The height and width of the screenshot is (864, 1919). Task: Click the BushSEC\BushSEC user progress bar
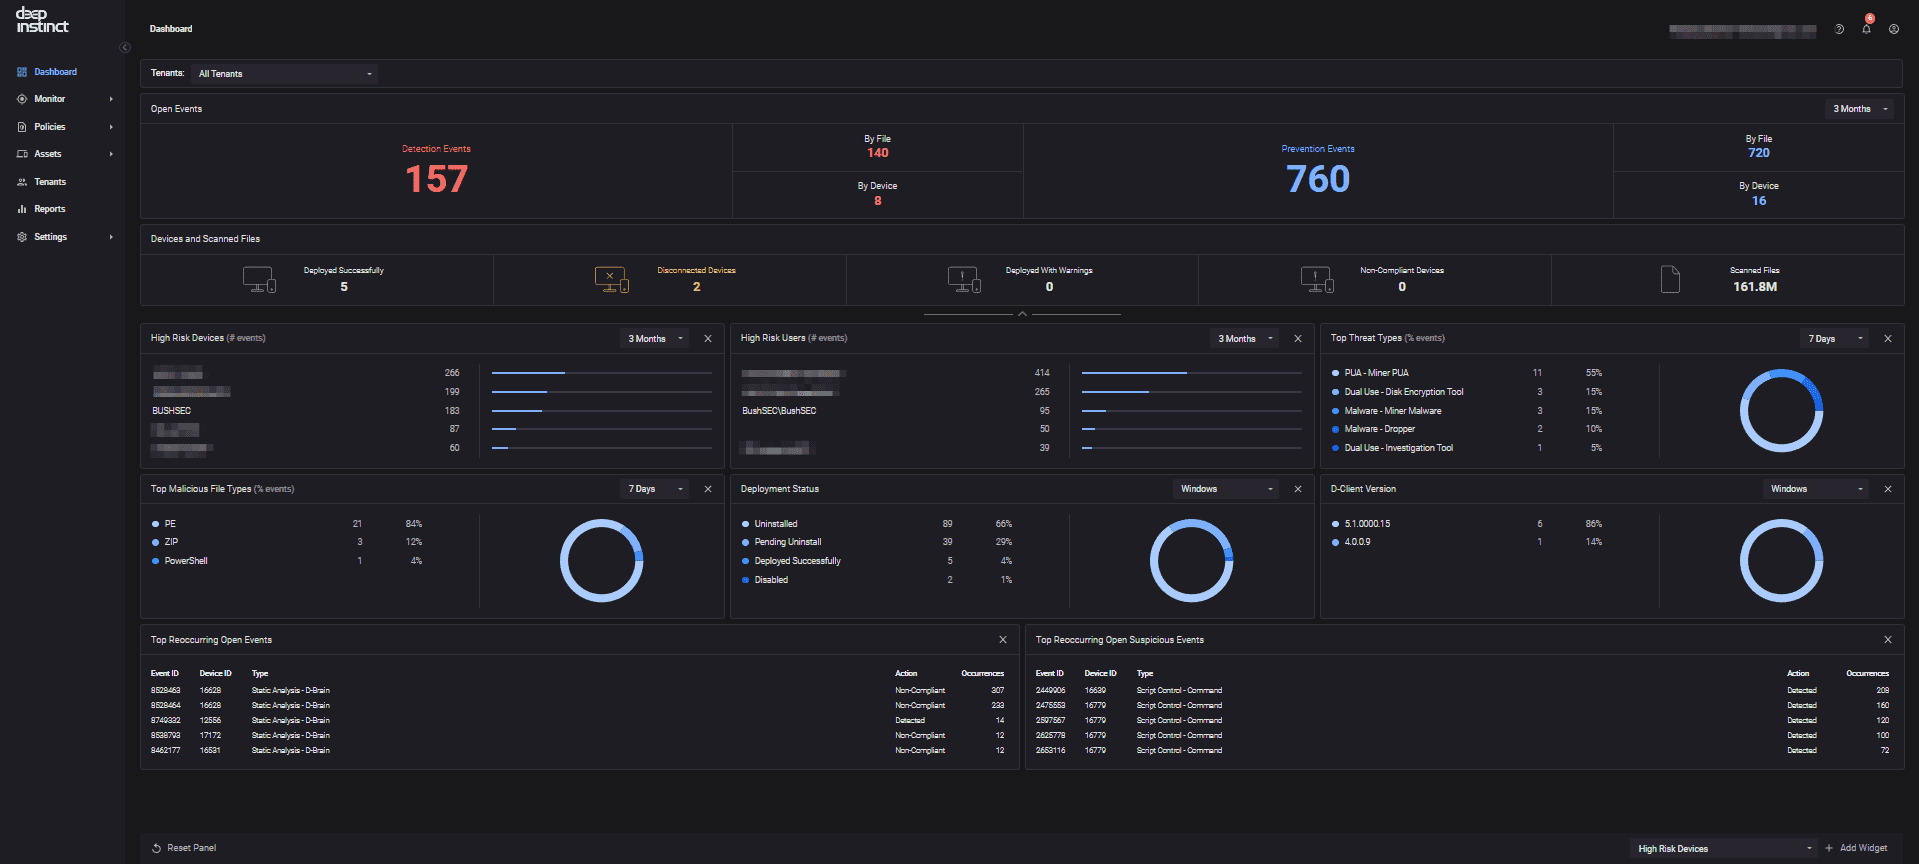coord(1192,411)
